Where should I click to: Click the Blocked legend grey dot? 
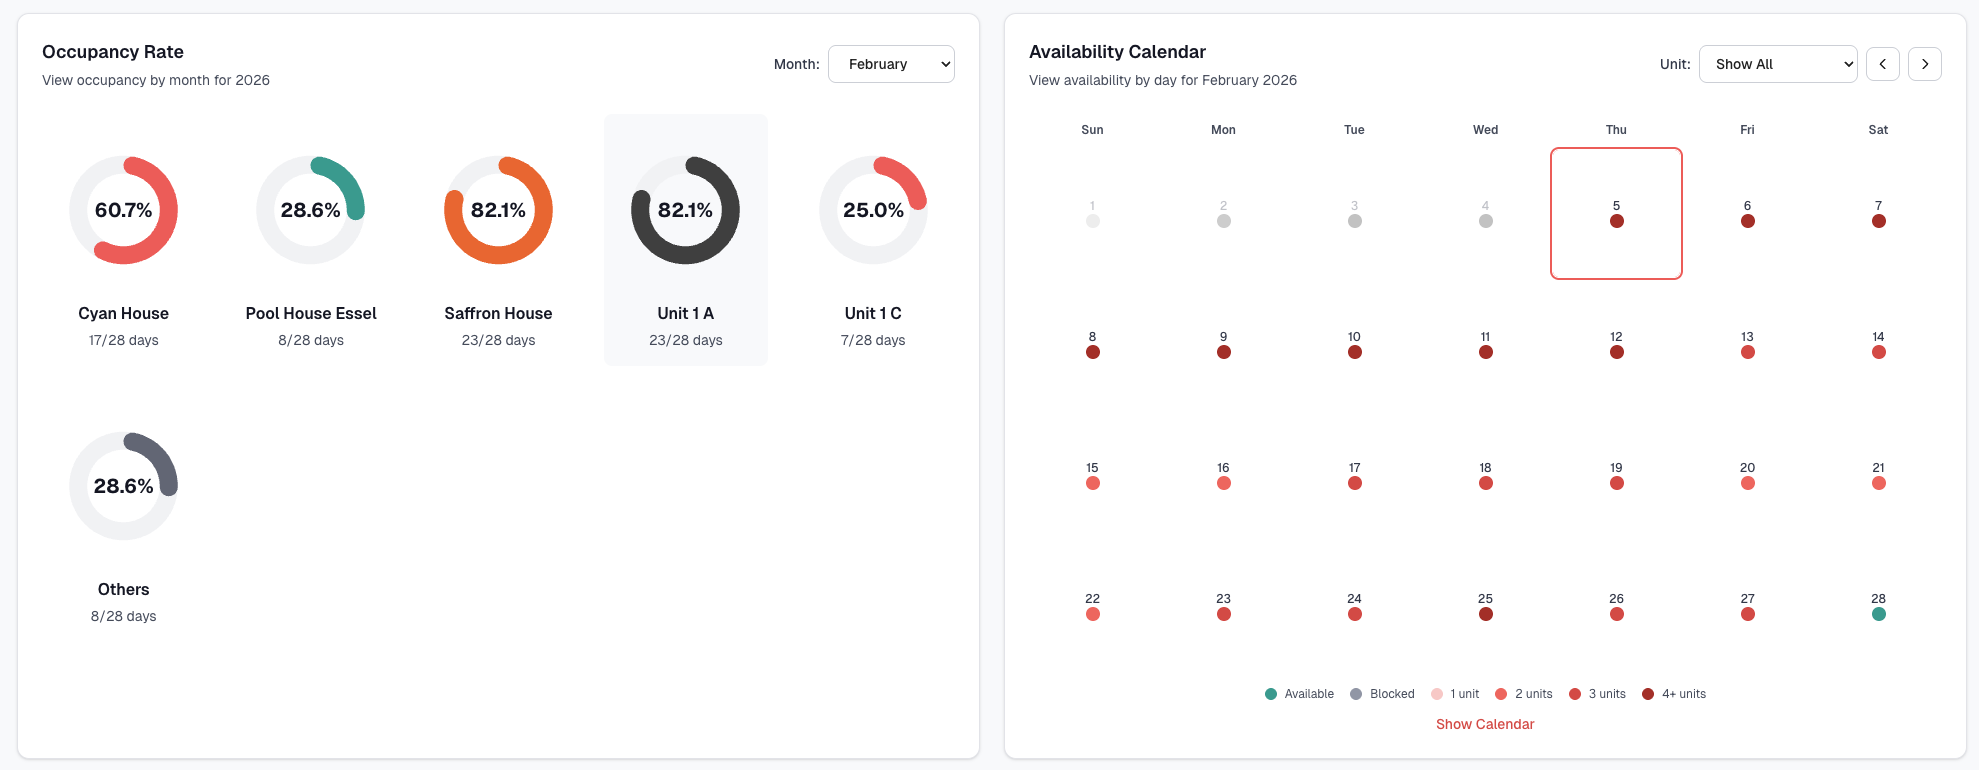tap(1356, 694)
